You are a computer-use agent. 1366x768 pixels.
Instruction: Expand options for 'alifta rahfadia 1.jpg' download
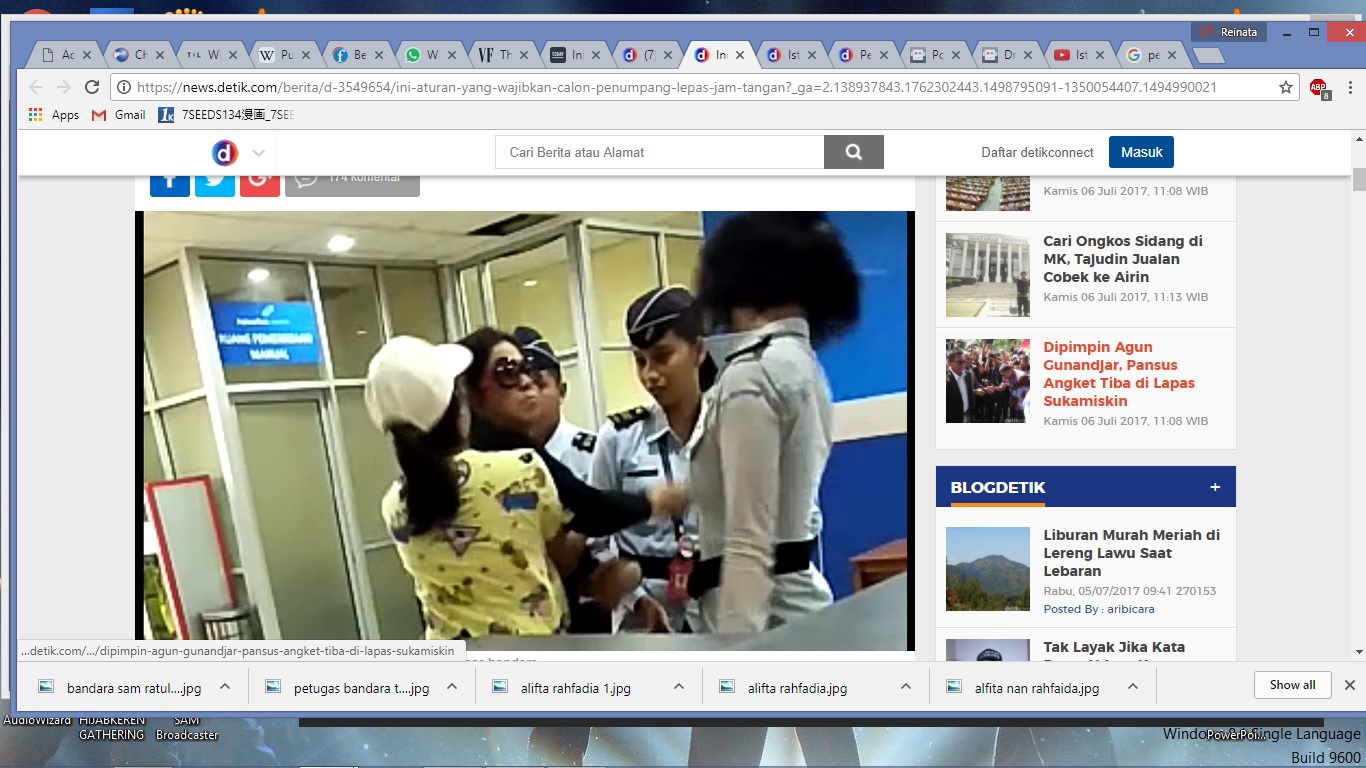[679, 686]
